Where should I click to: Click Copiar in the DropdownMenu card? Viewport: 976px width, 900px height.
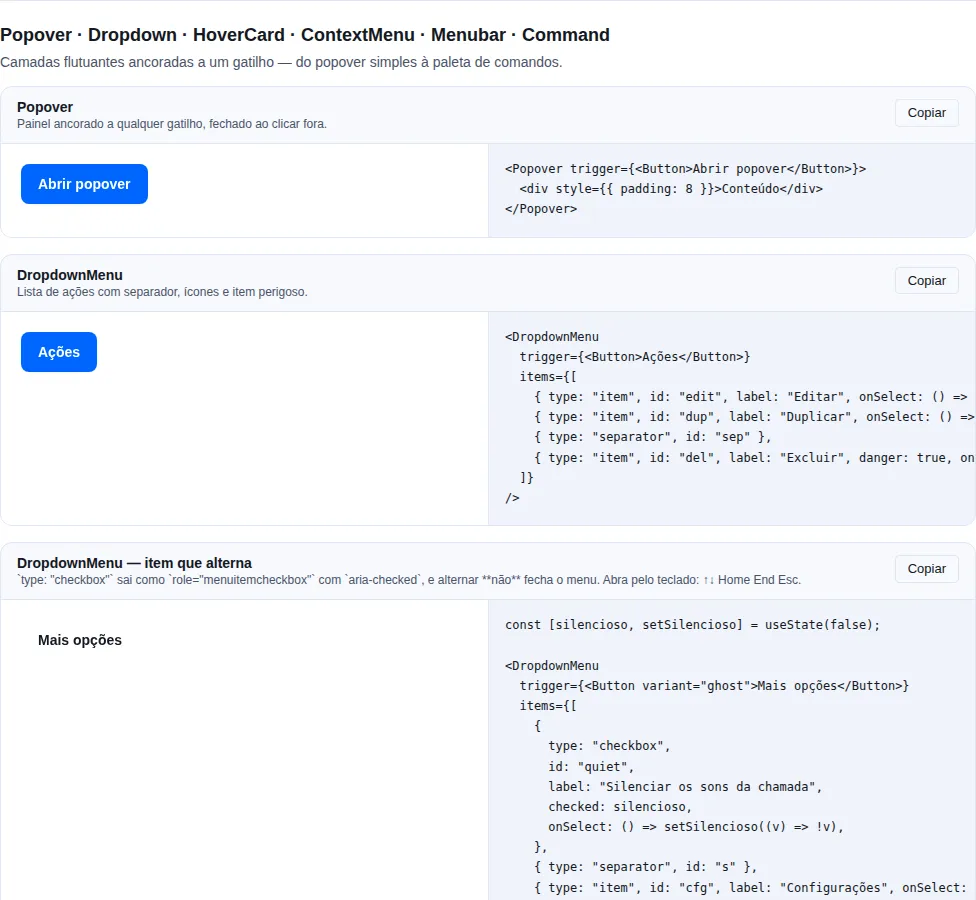point(926,281)
